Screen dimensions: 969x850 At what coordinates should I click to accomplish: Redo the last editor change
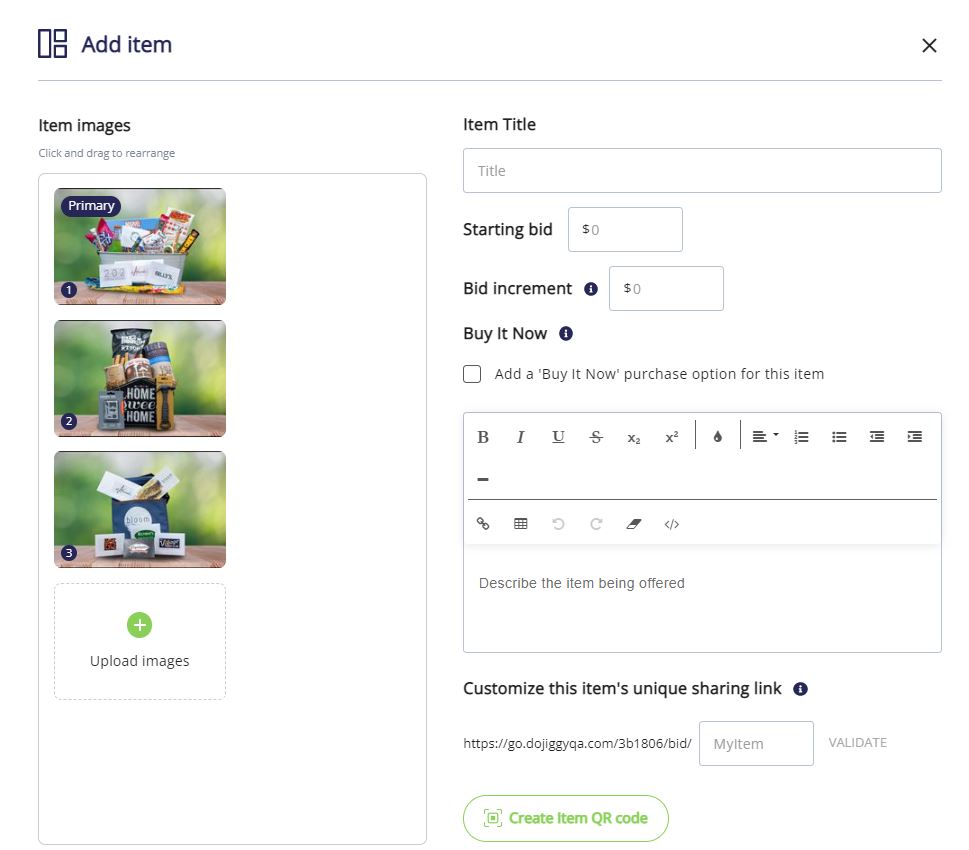596,524
